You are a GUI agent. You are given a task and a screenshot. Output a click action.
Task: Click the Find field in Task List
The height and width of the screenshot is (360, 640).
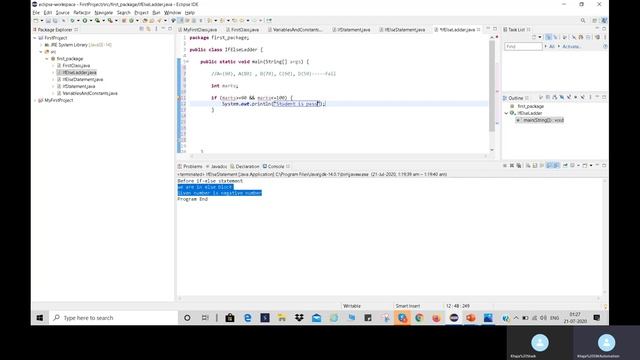point(523,47)
